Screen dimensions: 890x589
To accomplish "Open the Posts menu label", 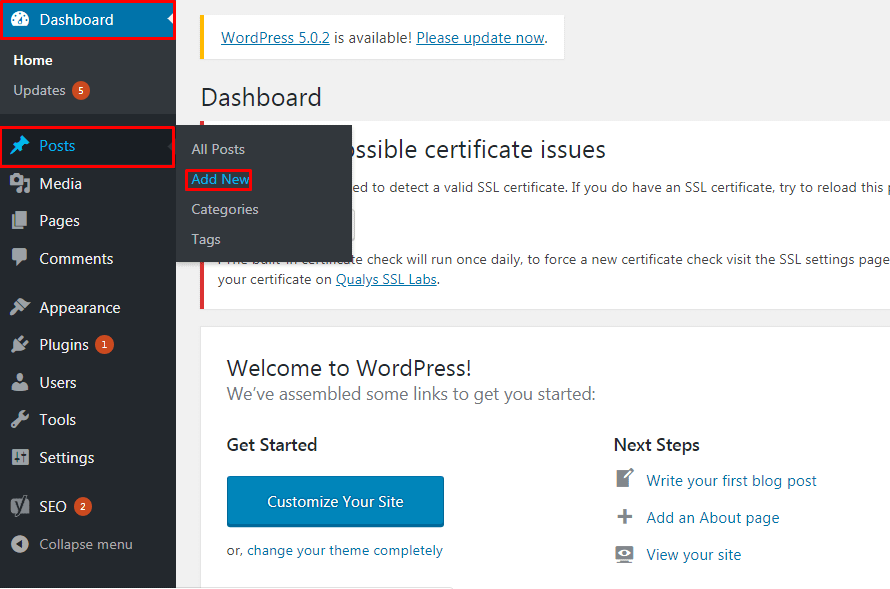I will click(x=57, y=146).
